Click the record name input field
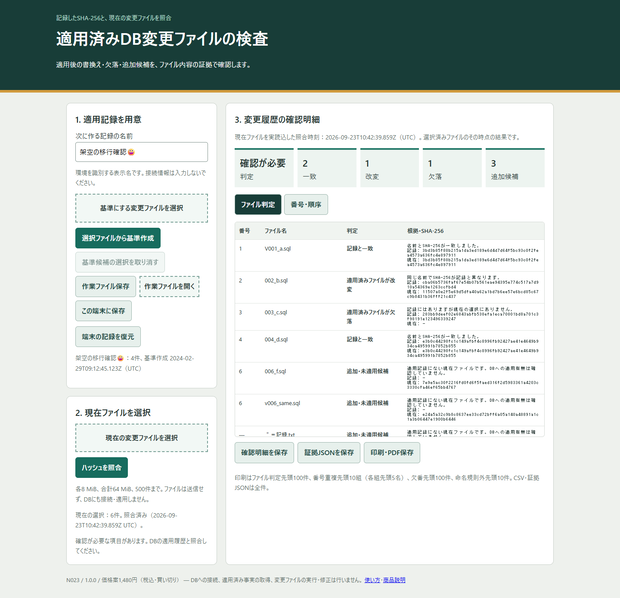 pos(141,152)
